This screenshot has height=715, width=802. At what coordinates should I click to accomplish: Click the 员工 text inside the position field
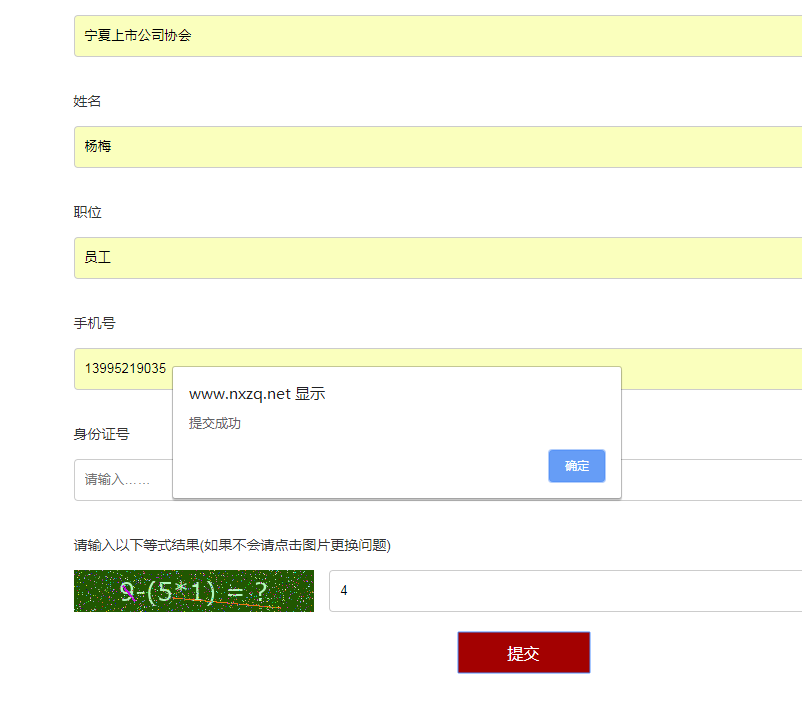(98, 258)
